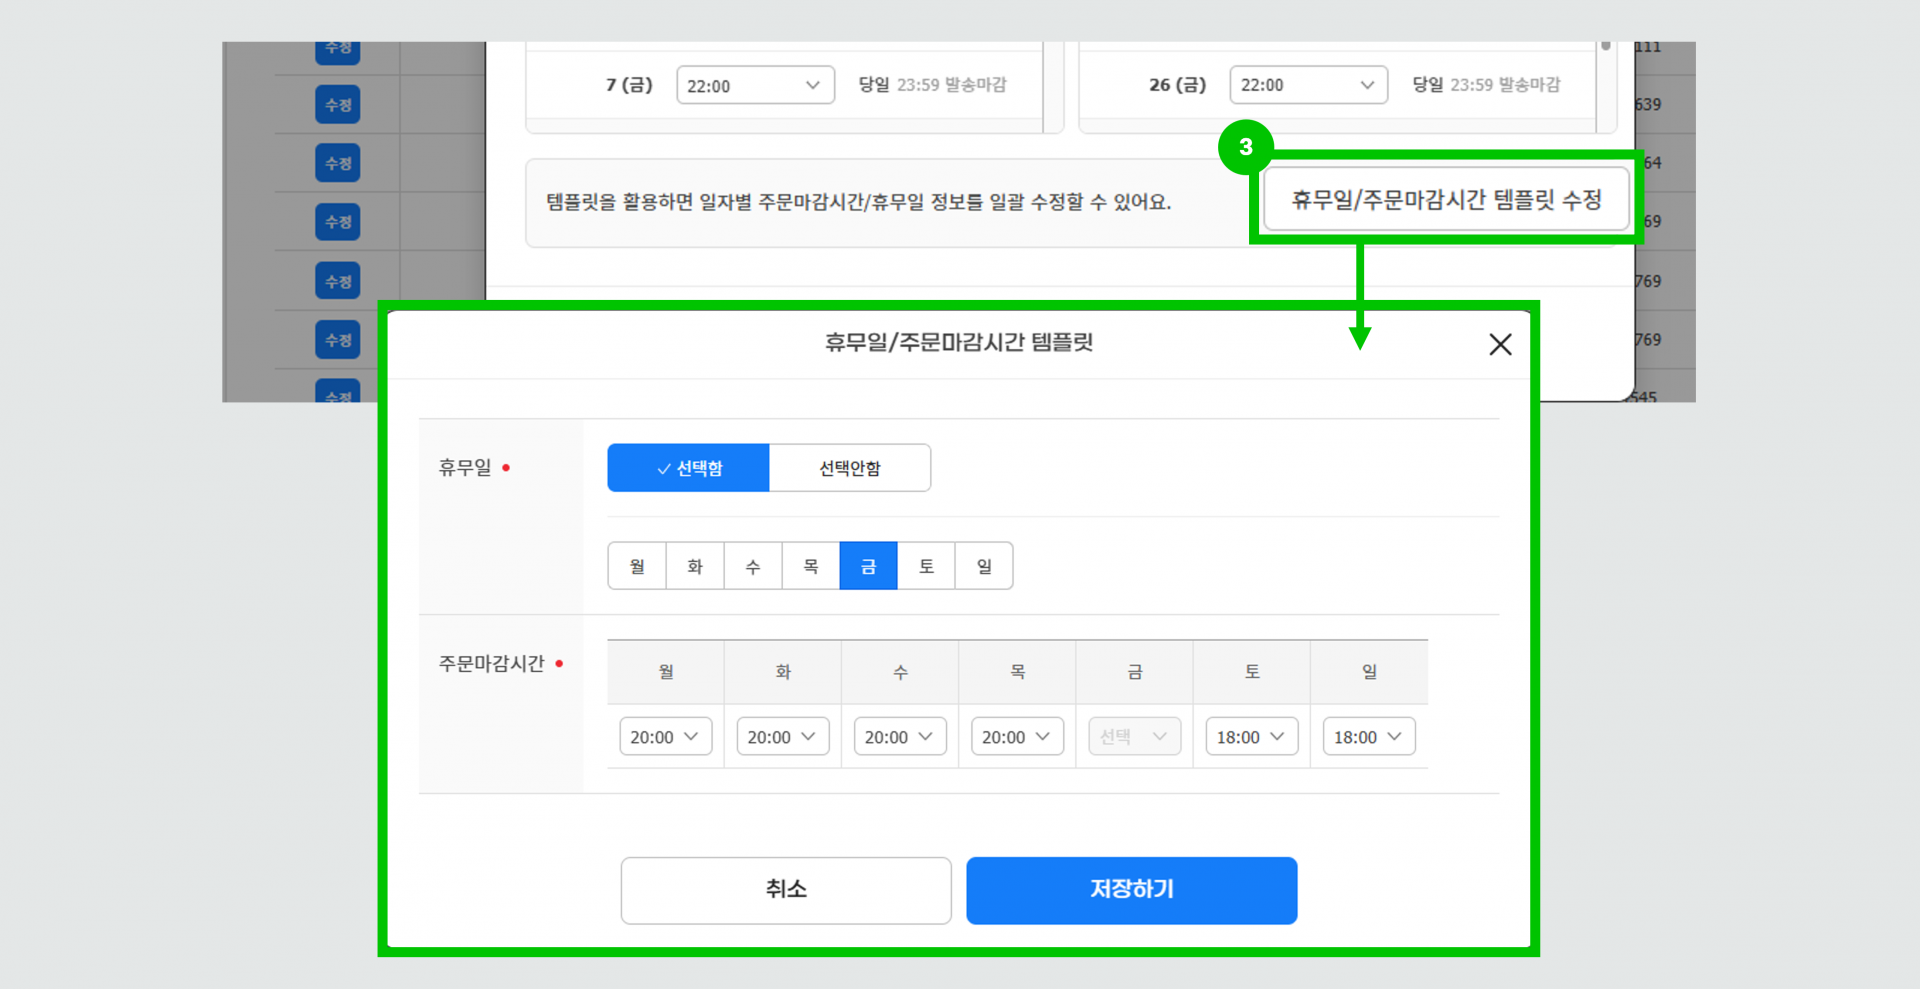Viewport: 1920px width, 989px height.
Task: Click the 7 (금) date label
Action: pos(629,85)
